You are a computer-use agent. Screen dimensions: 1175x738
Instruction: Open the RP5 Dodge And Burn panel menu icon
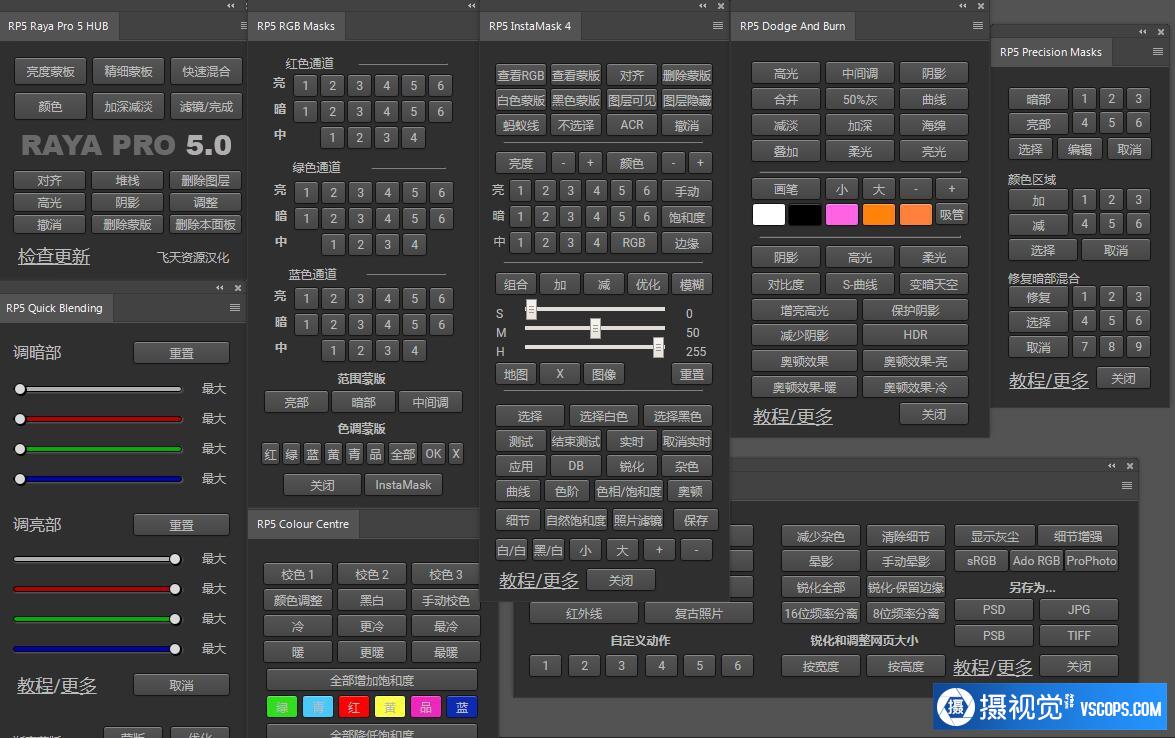point(977,26)
